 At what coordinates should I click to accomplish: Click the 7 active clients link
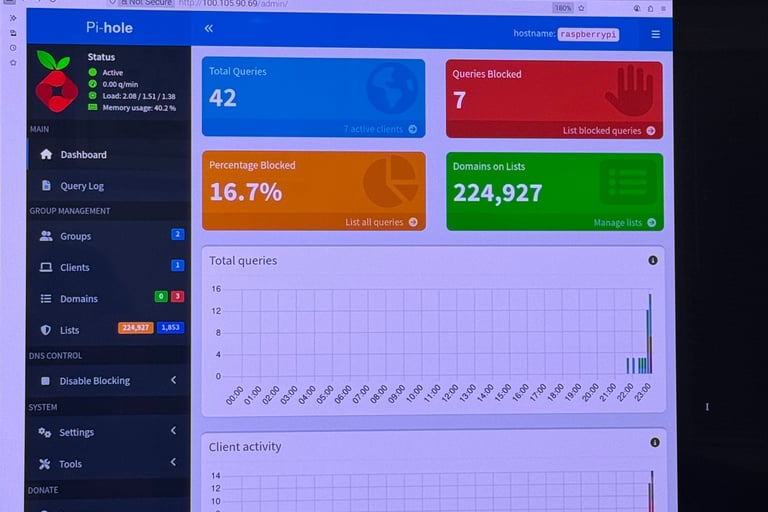[373, 129]
